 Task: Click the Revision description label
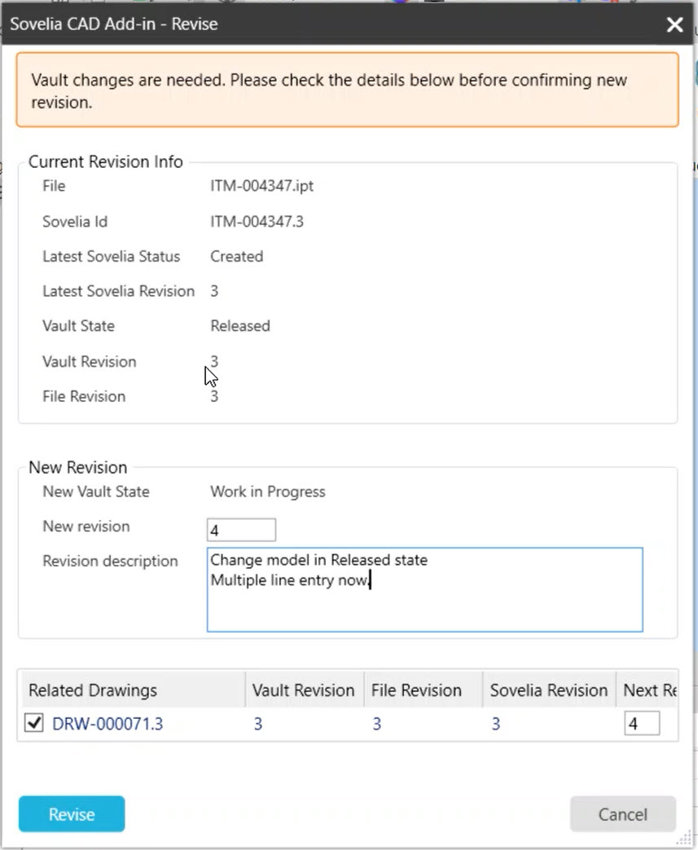[110, 561]
